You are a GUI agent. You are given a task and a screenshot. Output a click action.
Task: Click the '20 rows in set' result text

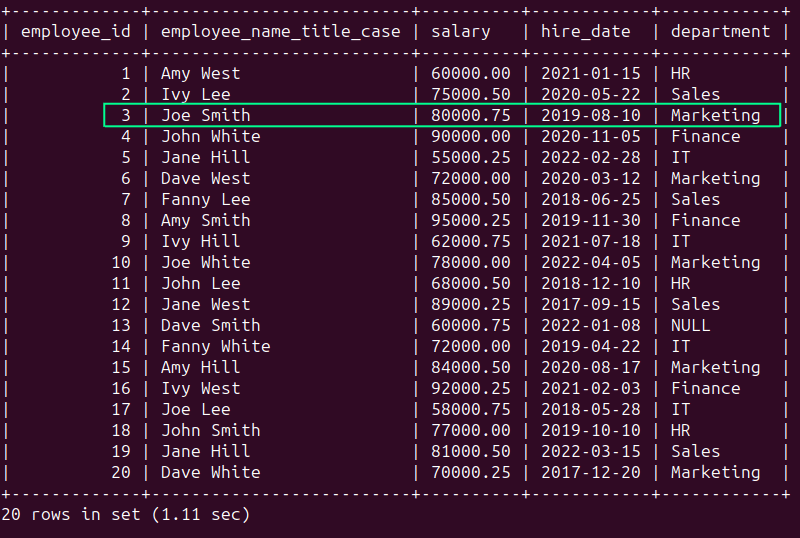(x=125, y=515)
